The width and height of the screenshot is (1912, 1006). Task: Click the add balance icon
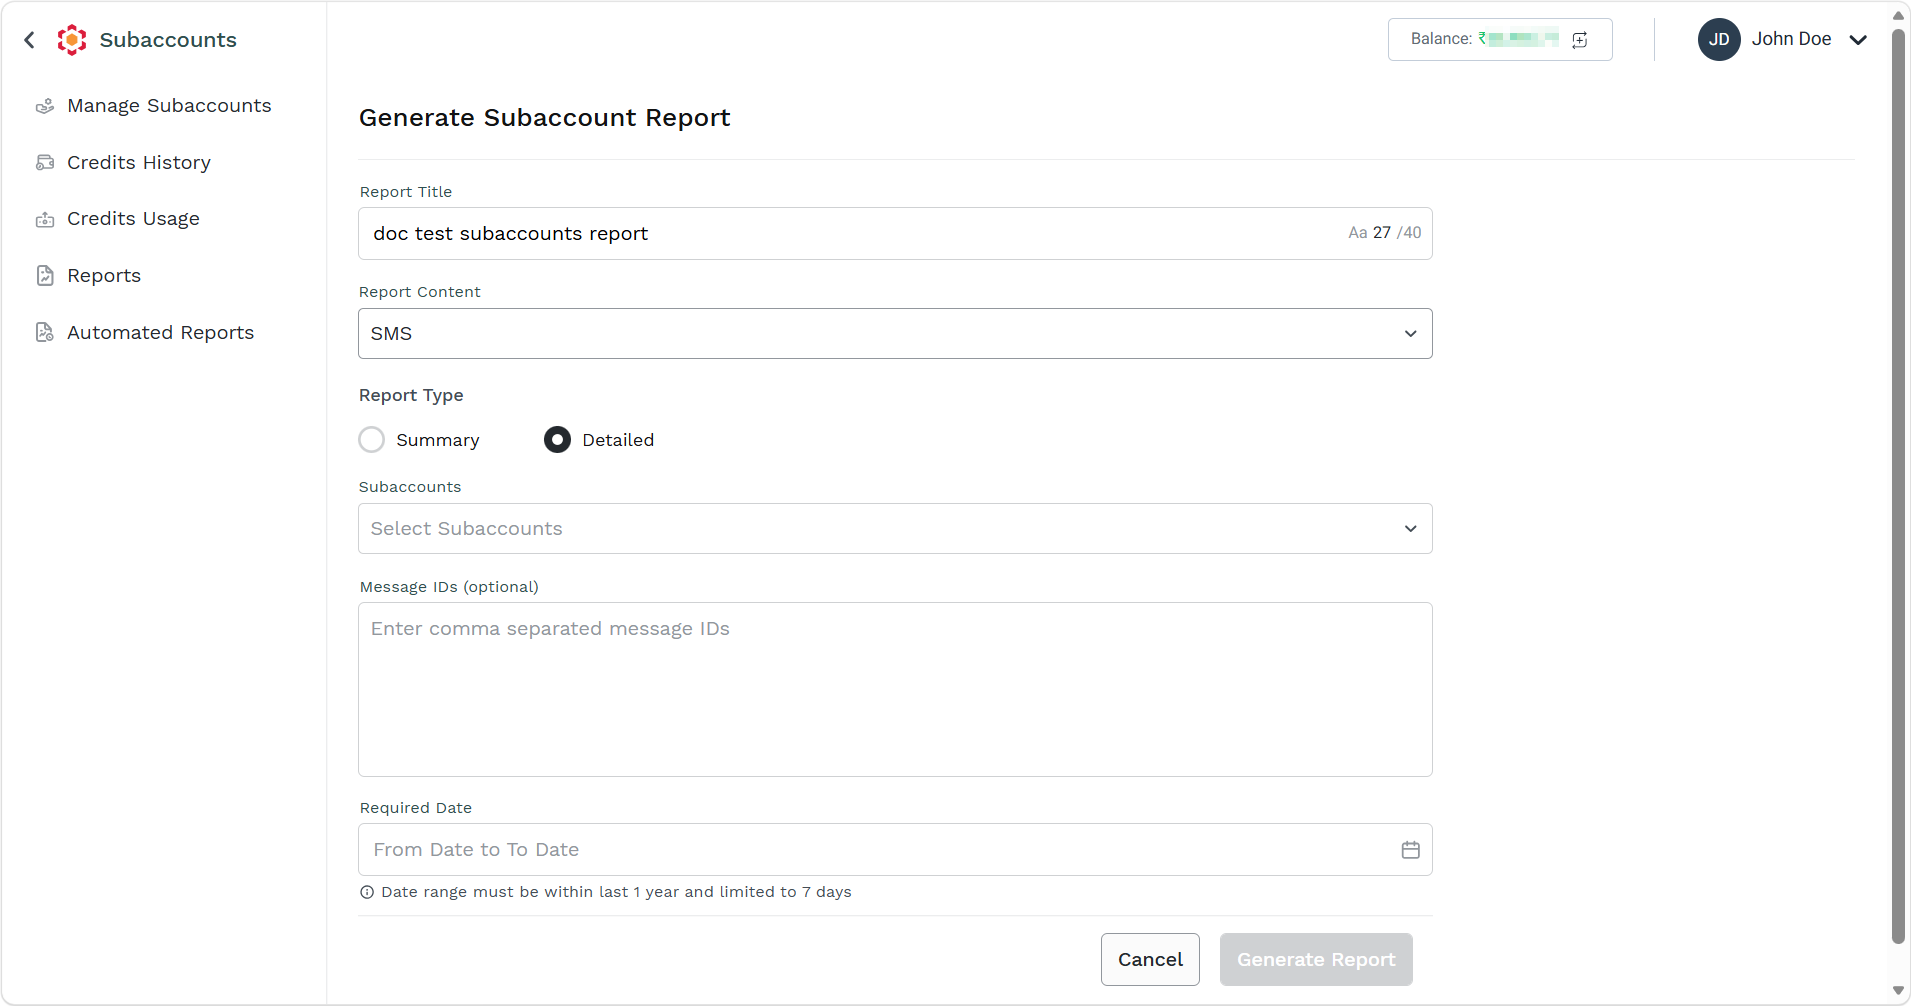[x=1580, y=40]
